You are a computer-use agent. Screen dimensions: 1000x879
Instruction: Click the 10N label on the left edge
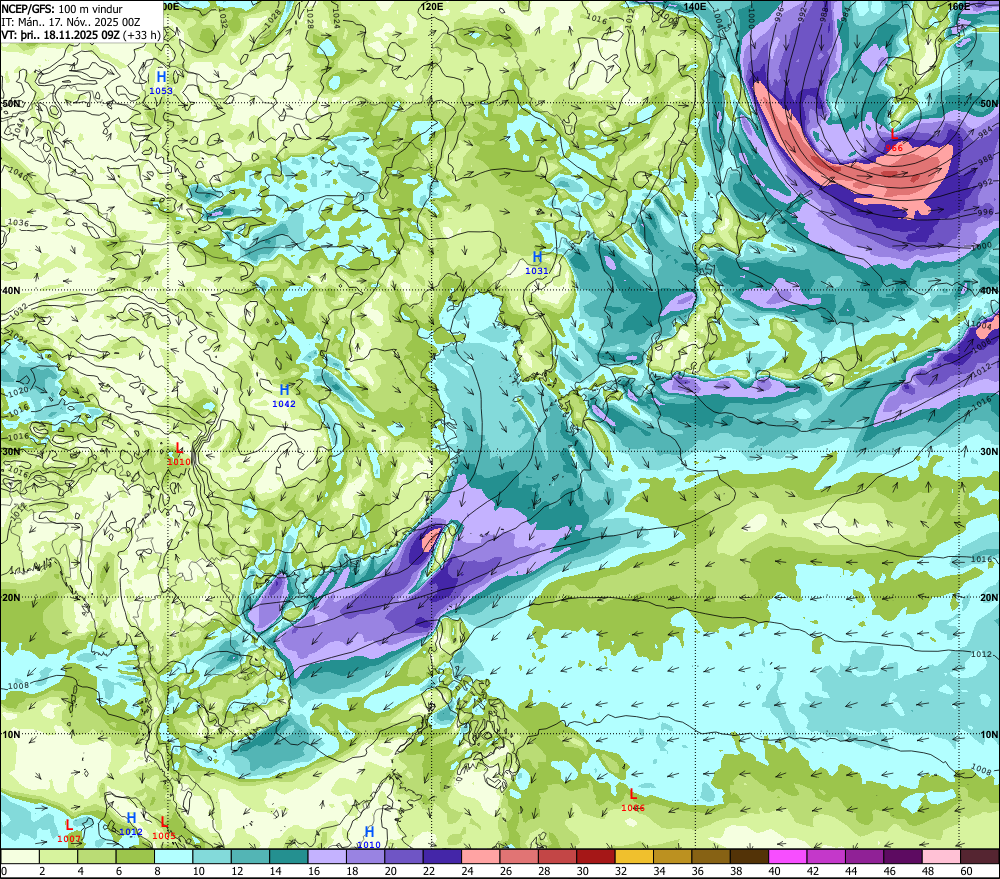[x=11, y=734]
